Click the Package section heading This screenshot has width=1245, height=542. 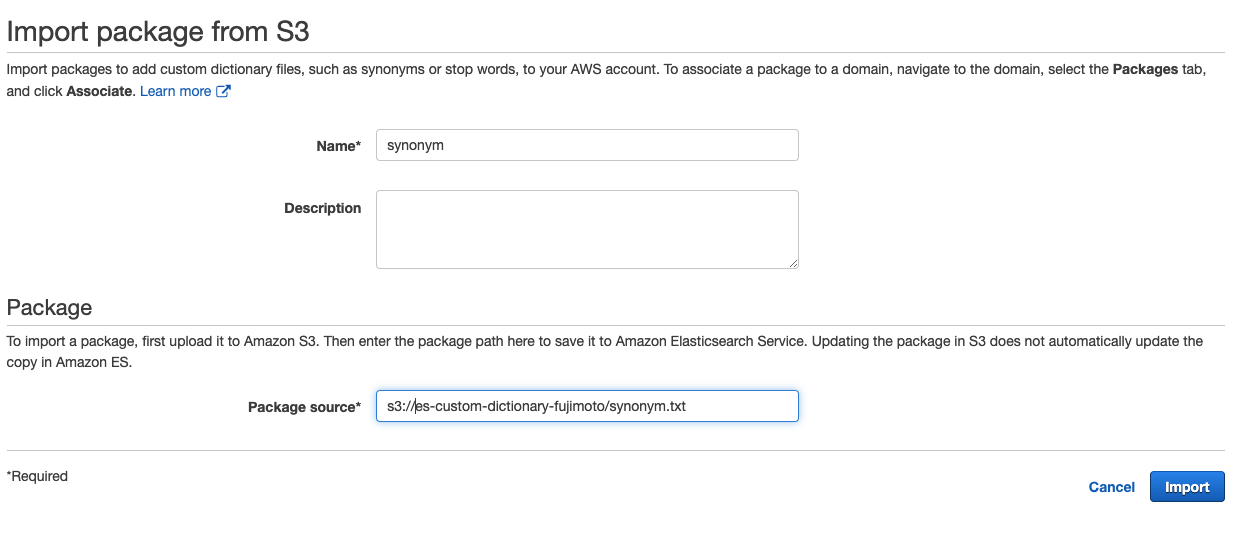pos(49,307)
